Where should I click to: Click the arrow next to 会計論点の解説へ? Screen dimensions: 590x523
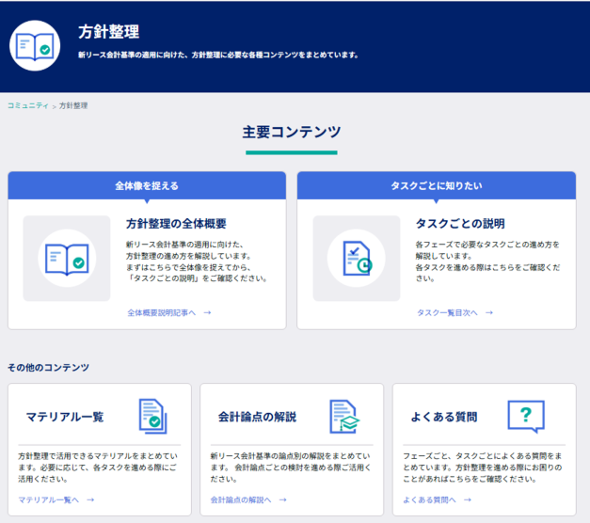283,500
